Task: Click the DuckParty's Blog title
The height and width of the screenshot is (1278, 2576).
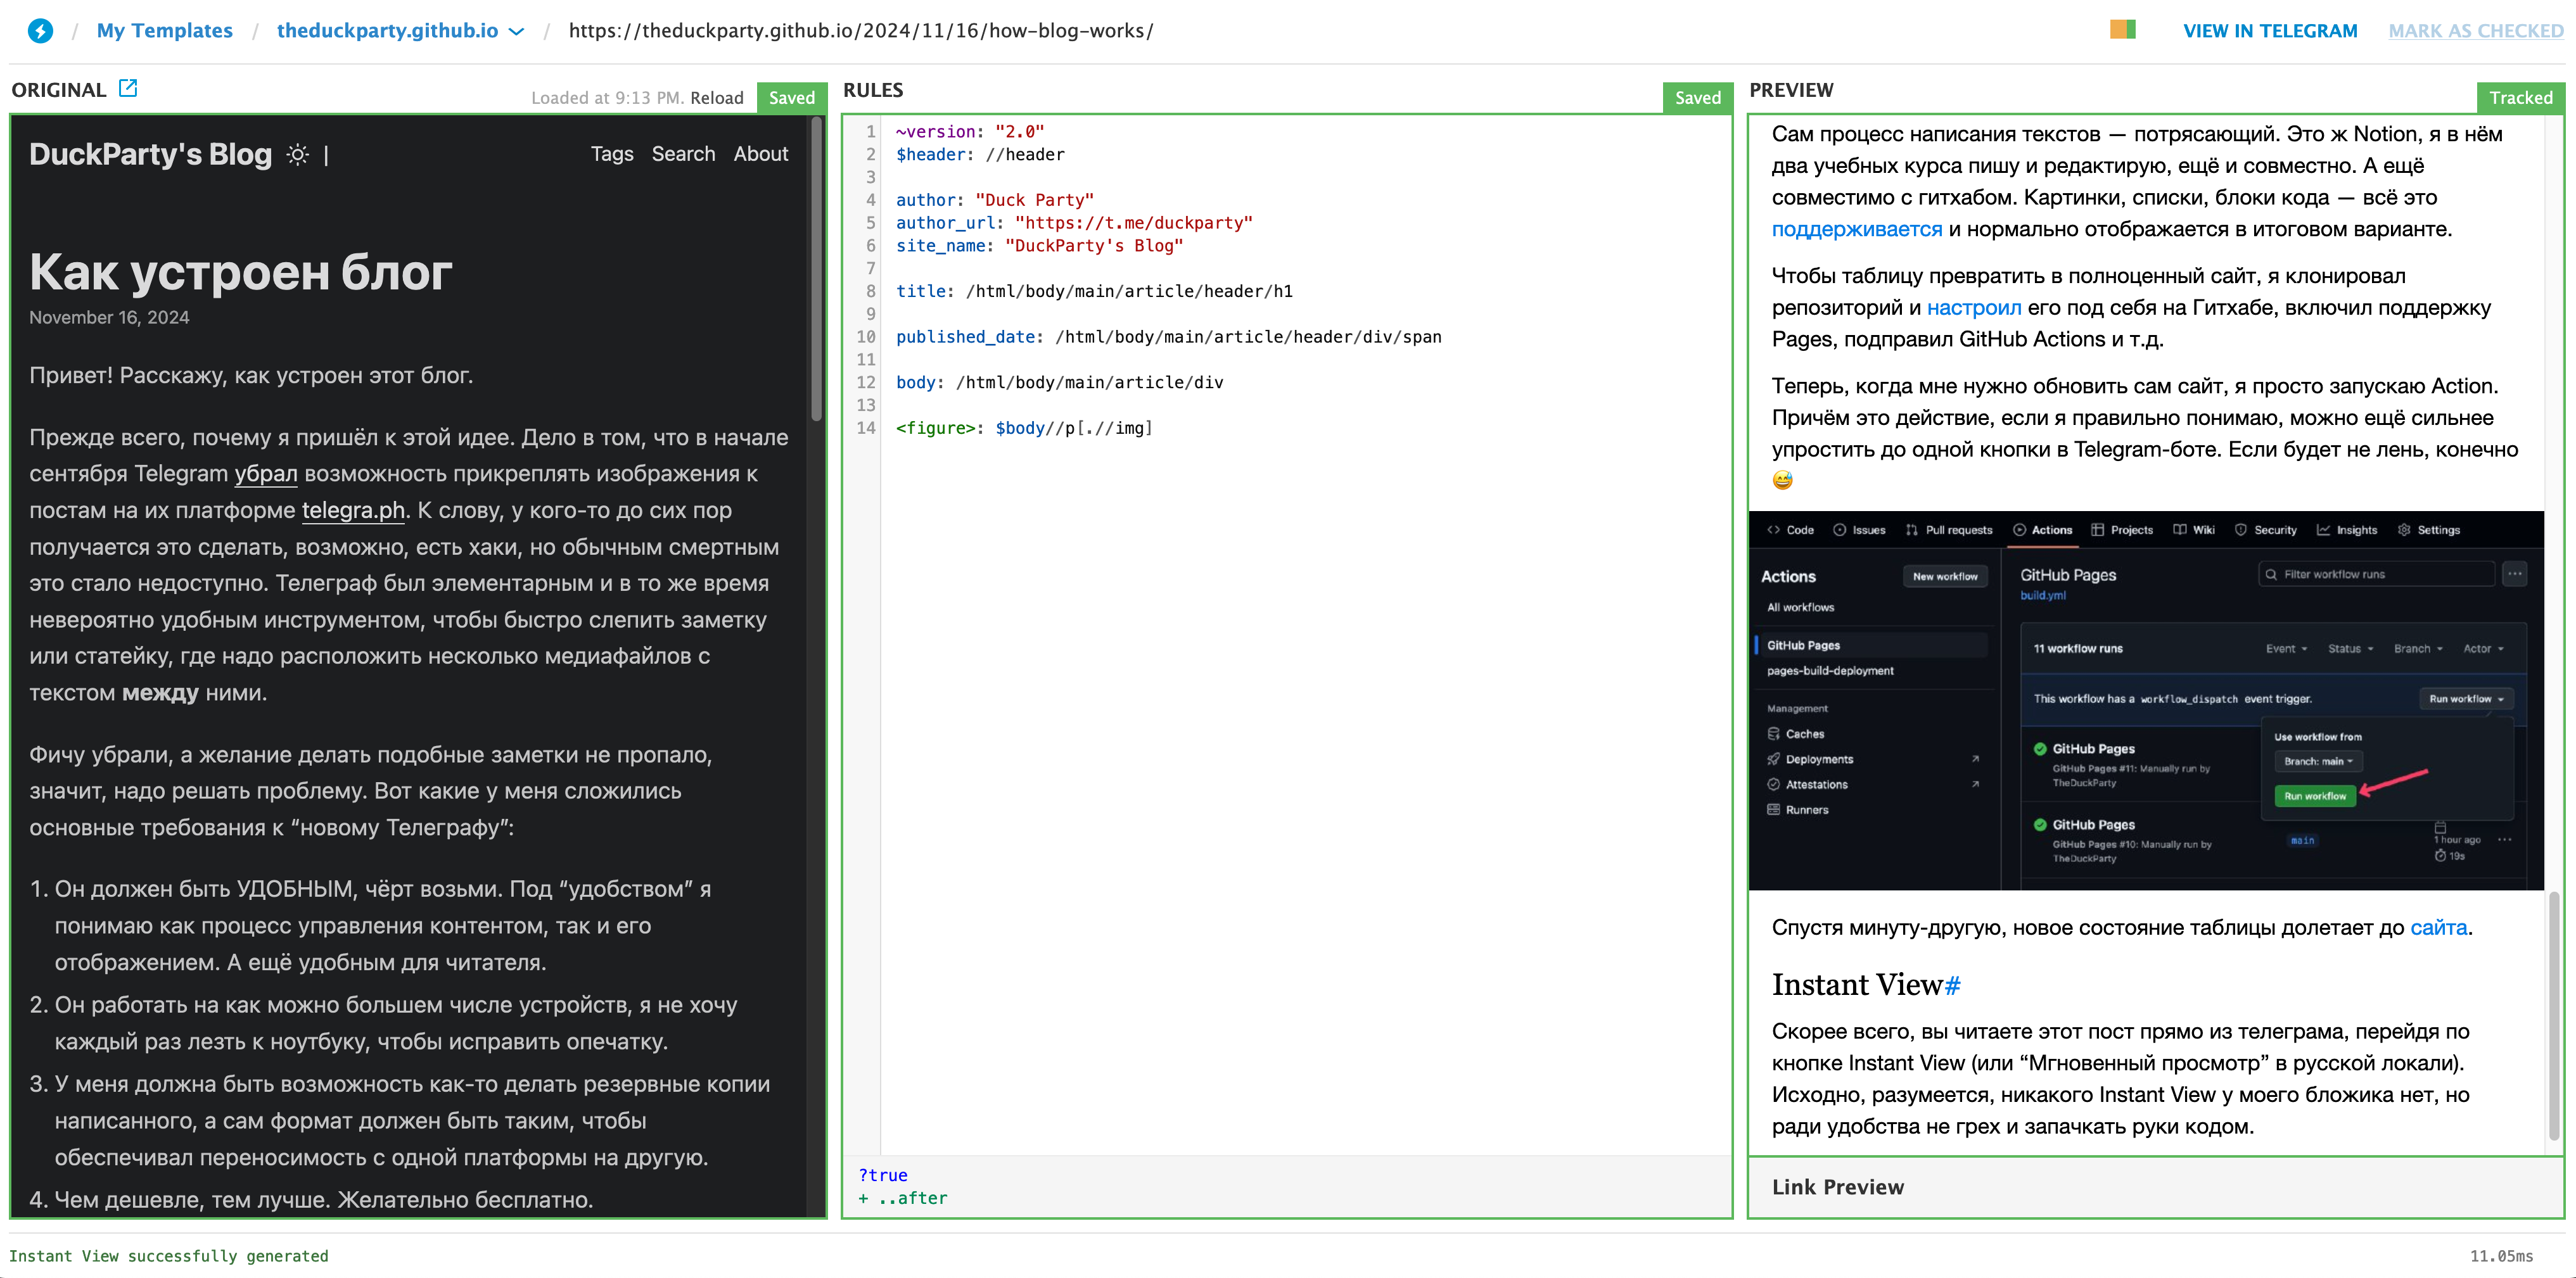Action: coord(150,154)
